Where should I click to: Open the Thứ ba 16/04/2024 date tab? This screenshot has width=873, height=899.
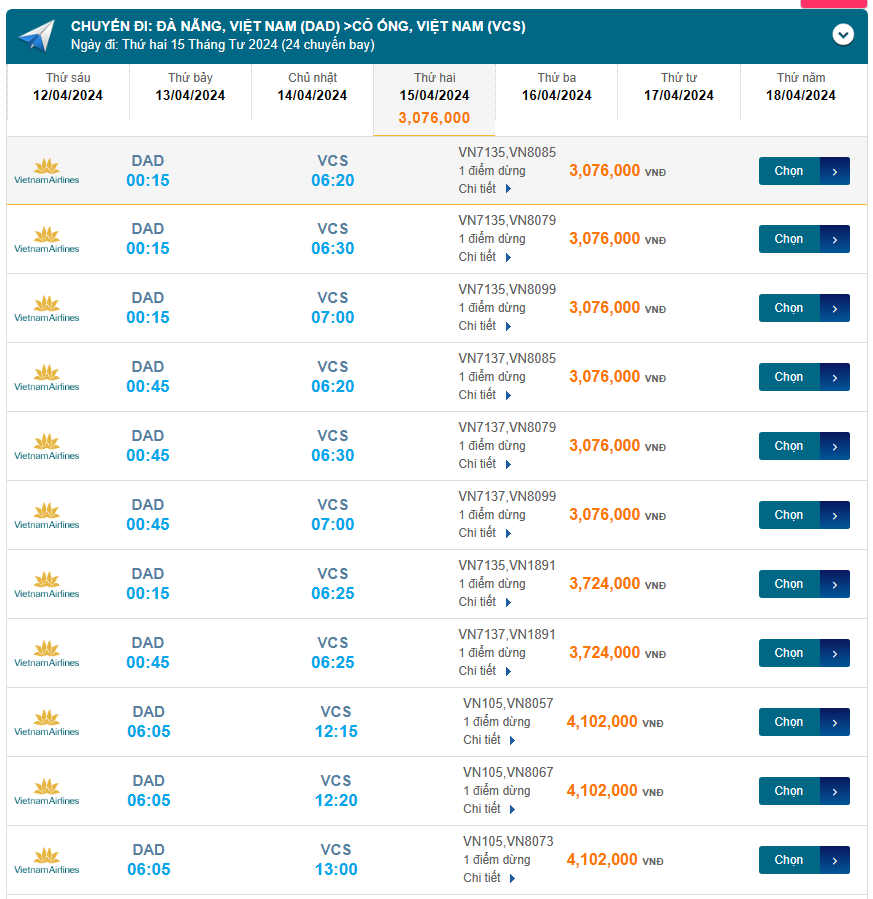(556, 88)
